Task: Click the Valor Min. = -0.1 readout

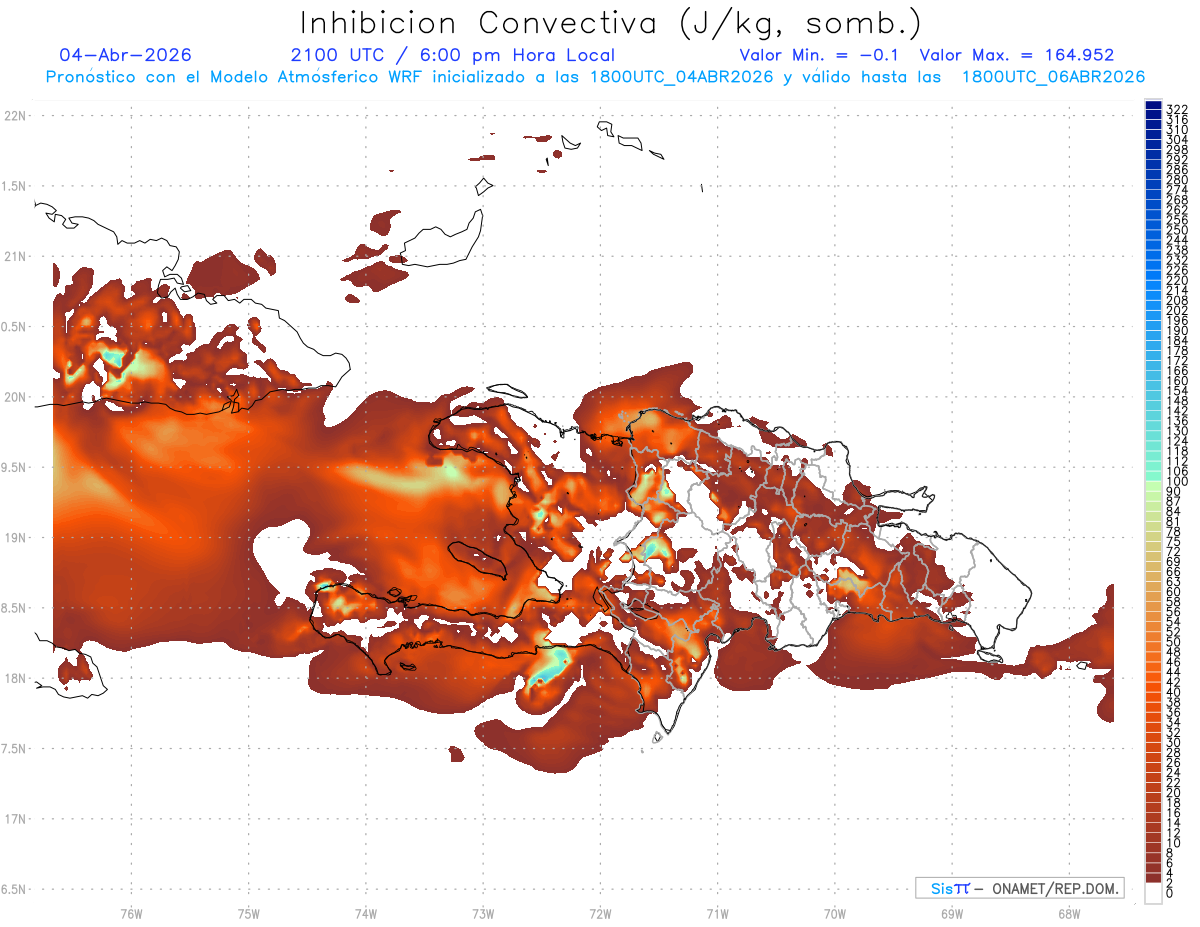Action: pyautogui.click(x=822, y=55)
